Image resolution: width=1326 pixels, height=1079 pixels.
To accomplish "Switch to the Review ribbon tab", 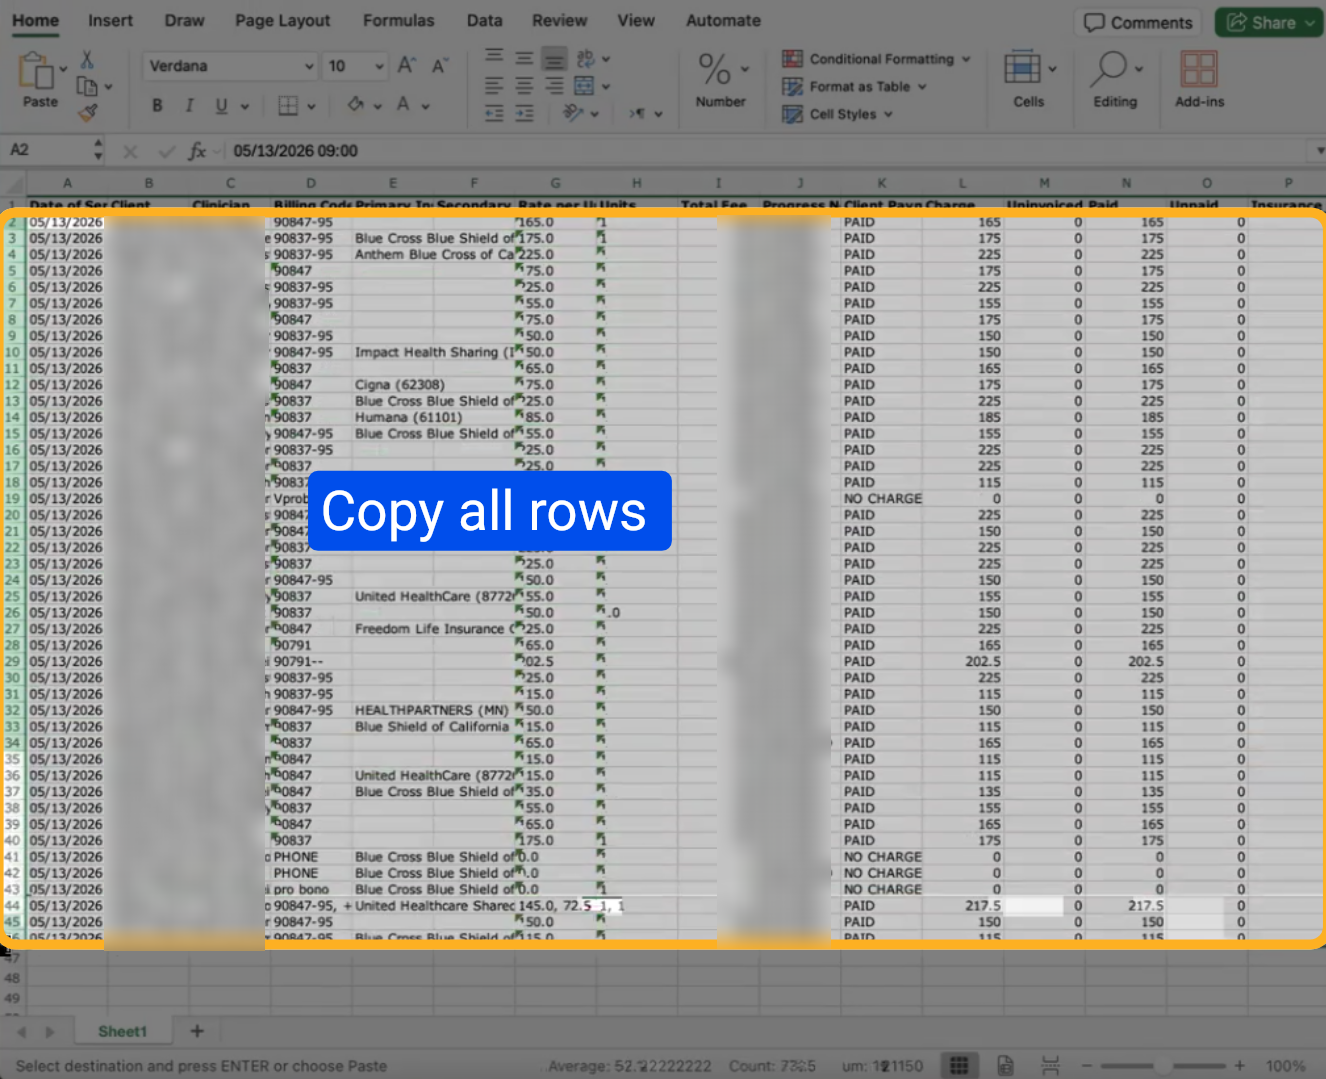I will coord(560,20).
